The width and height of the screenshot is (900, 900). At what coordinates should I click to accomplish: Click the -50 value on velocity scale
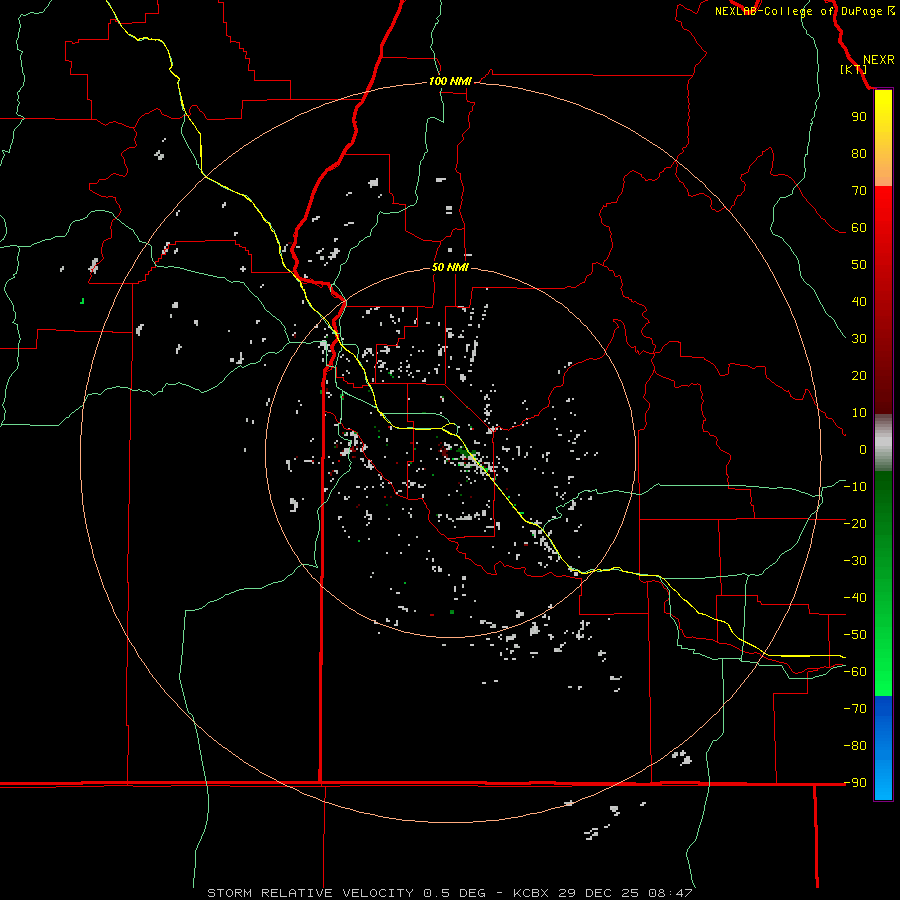coord(855,635)
